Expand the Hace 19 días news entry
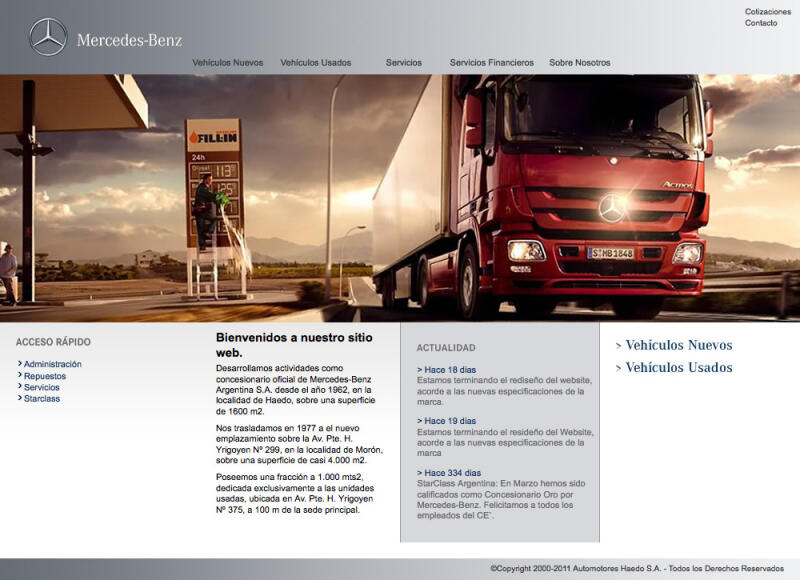The height and width of the screenshot is (580, 800). (x=448, y=421)
